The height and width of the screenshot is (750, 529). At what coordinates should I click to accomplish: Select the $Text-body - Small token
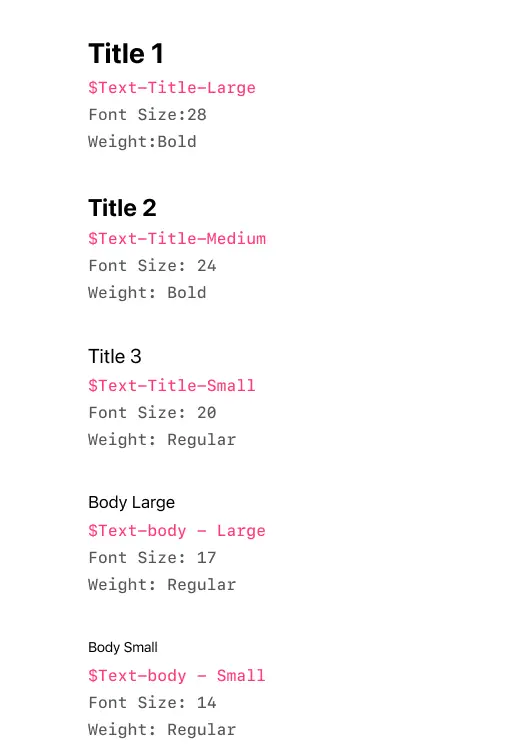[x=177, y=675]
